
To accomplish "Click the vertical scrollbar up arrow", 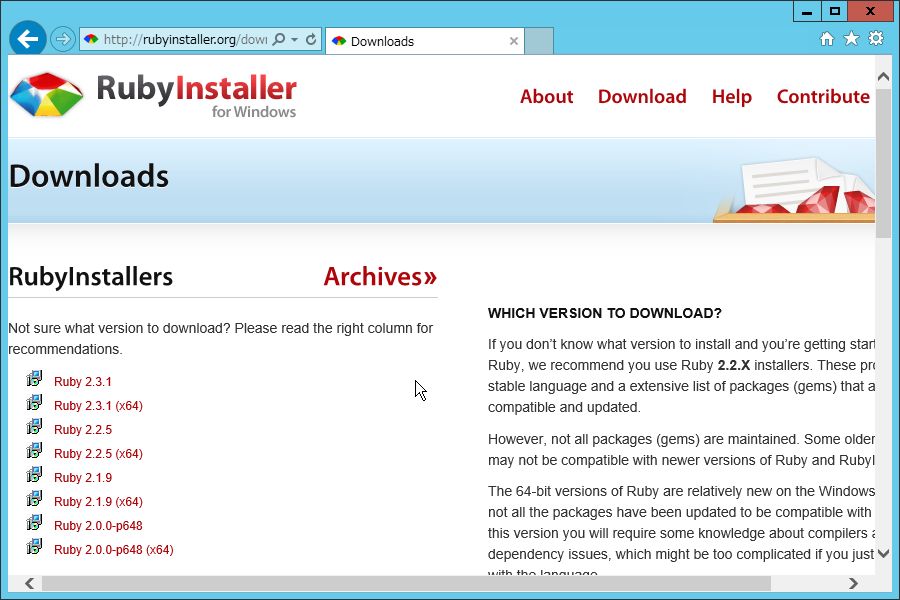I will 883,76.
